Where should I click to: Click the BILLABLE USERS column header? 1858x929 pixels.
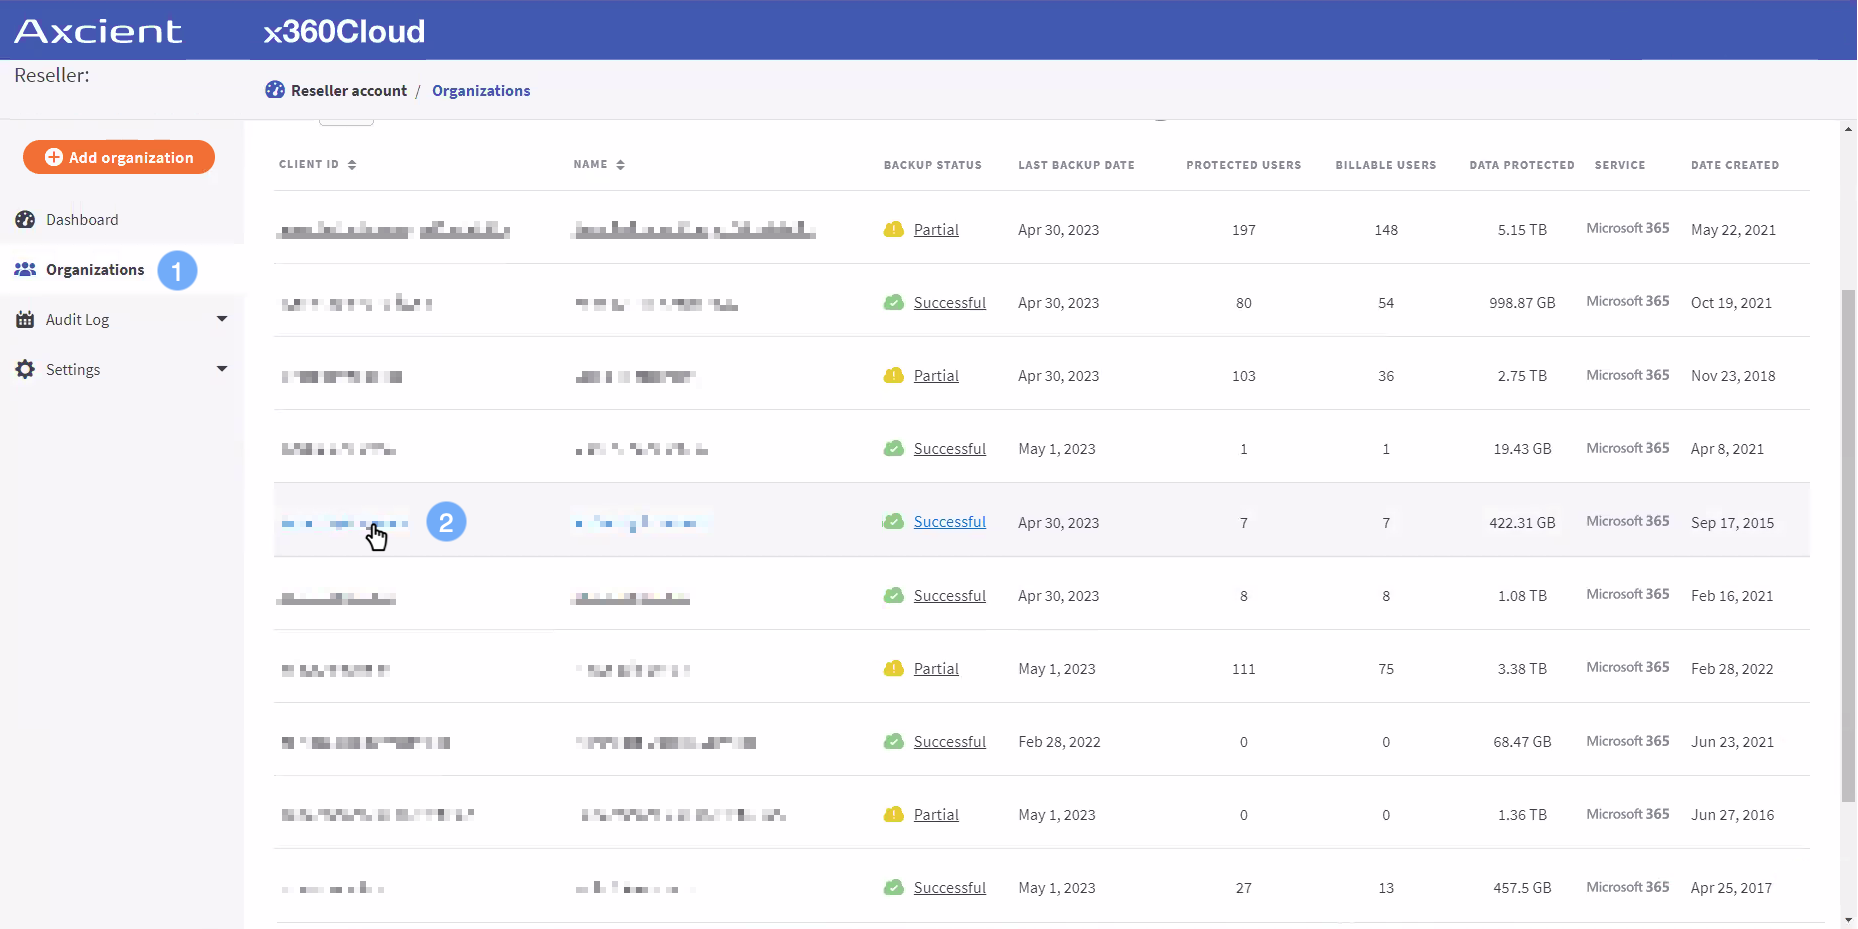(1385, 165)
